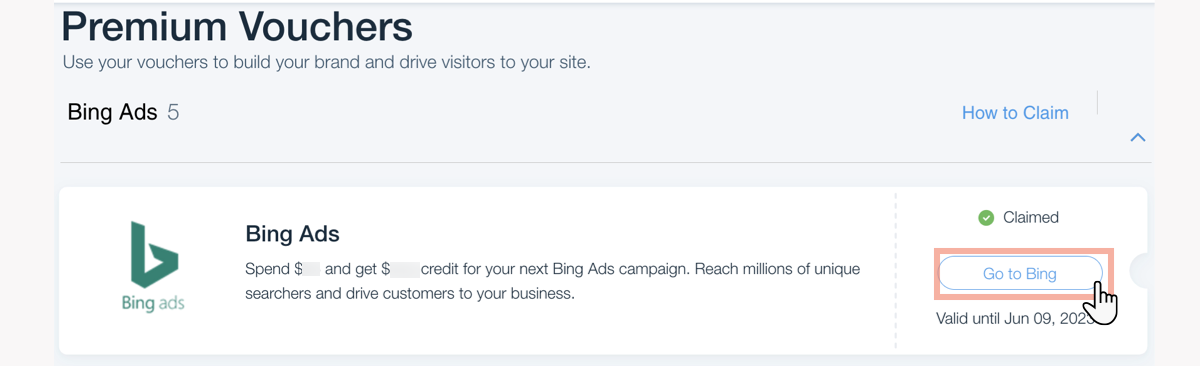Click the Bing Ads section header
The image size is (1200, 366).
112,112
